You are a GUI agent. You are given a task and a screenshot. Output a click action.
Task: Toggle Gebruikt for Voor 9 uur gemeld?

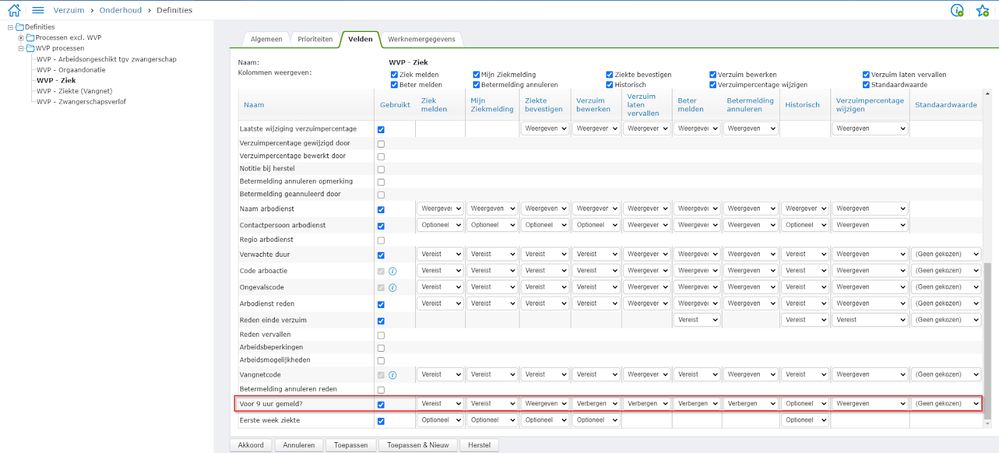[x=381, y=405]
